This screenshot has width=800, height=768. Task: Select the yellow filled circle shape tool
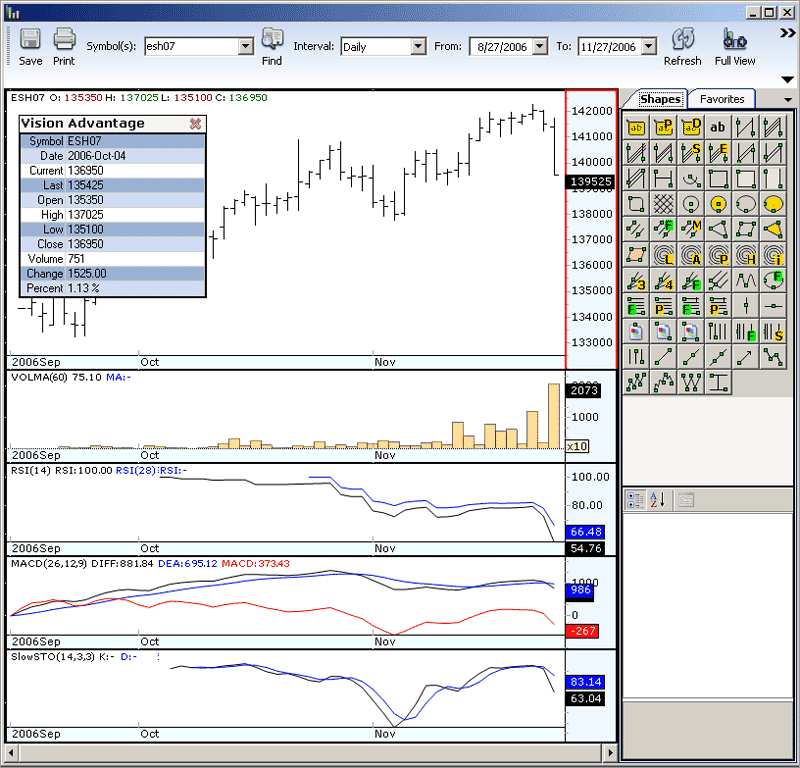point(718,204)
